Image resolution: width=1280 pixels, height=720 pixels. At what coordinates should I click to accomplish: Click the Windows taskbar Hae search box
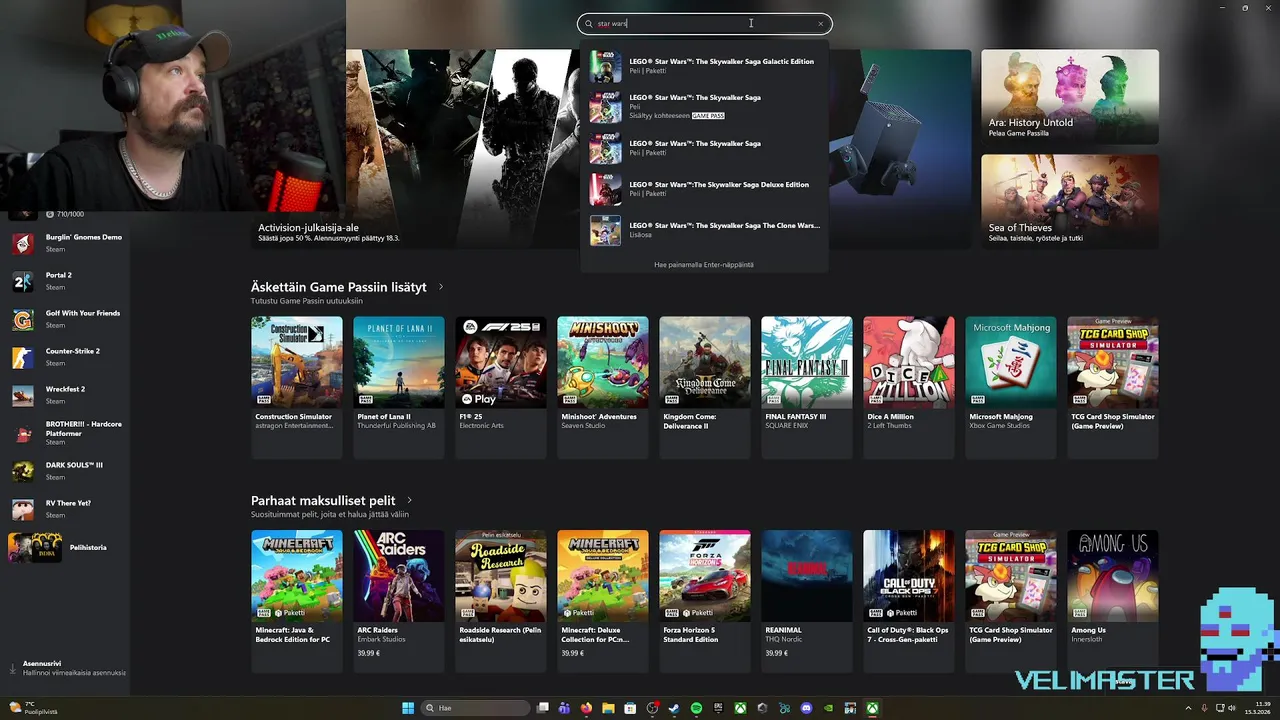coord(473,708)
